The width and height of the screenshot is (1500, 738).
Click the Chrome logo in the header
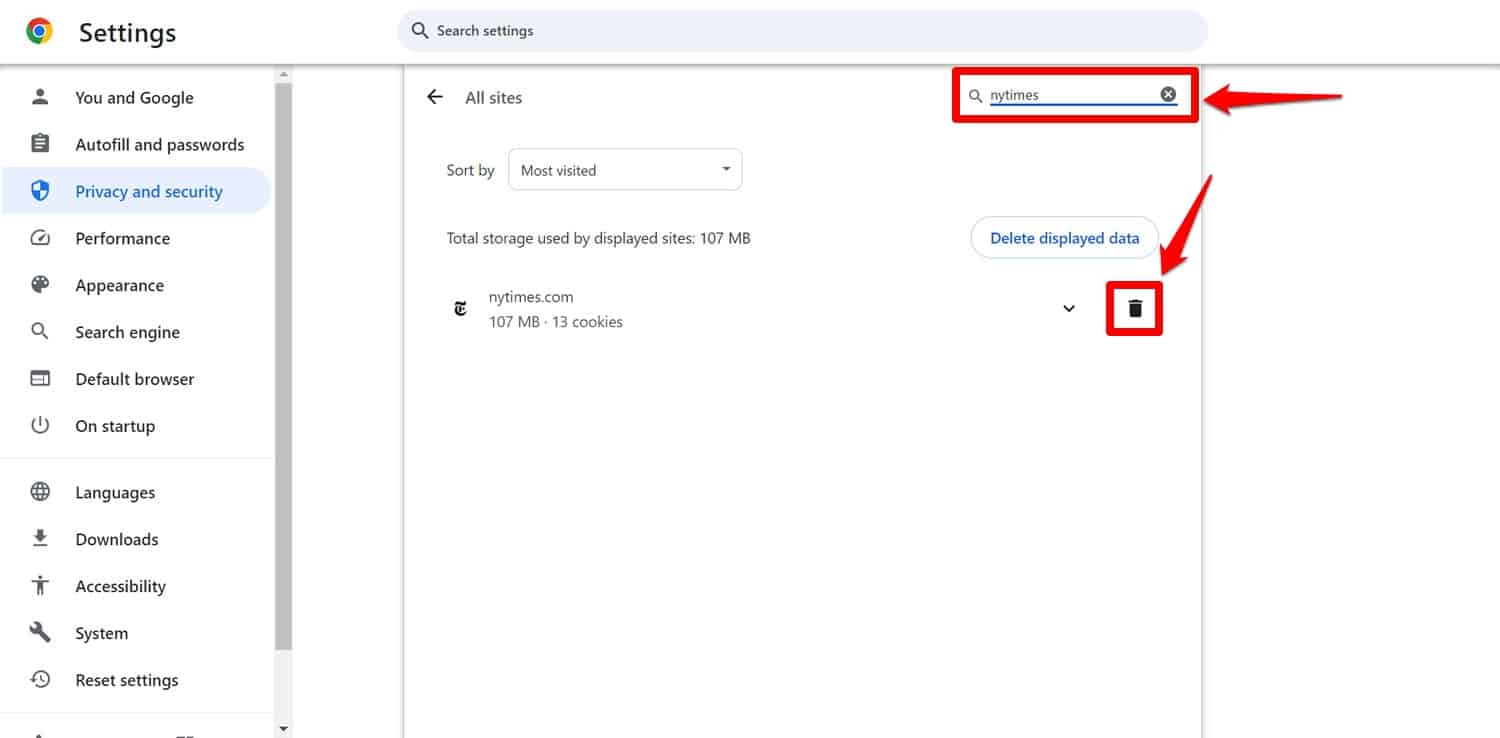(39, 32)
